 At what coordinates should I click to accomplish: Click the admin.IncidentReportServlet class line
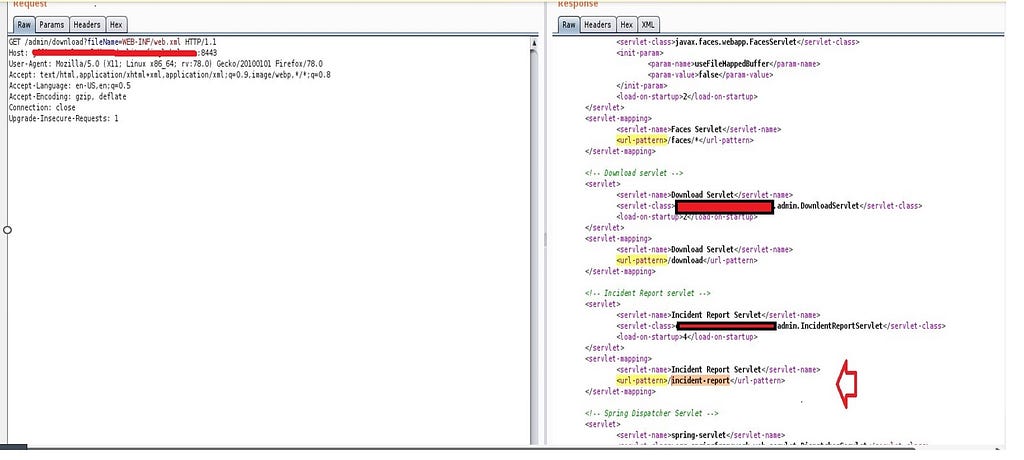pos(780,325)
